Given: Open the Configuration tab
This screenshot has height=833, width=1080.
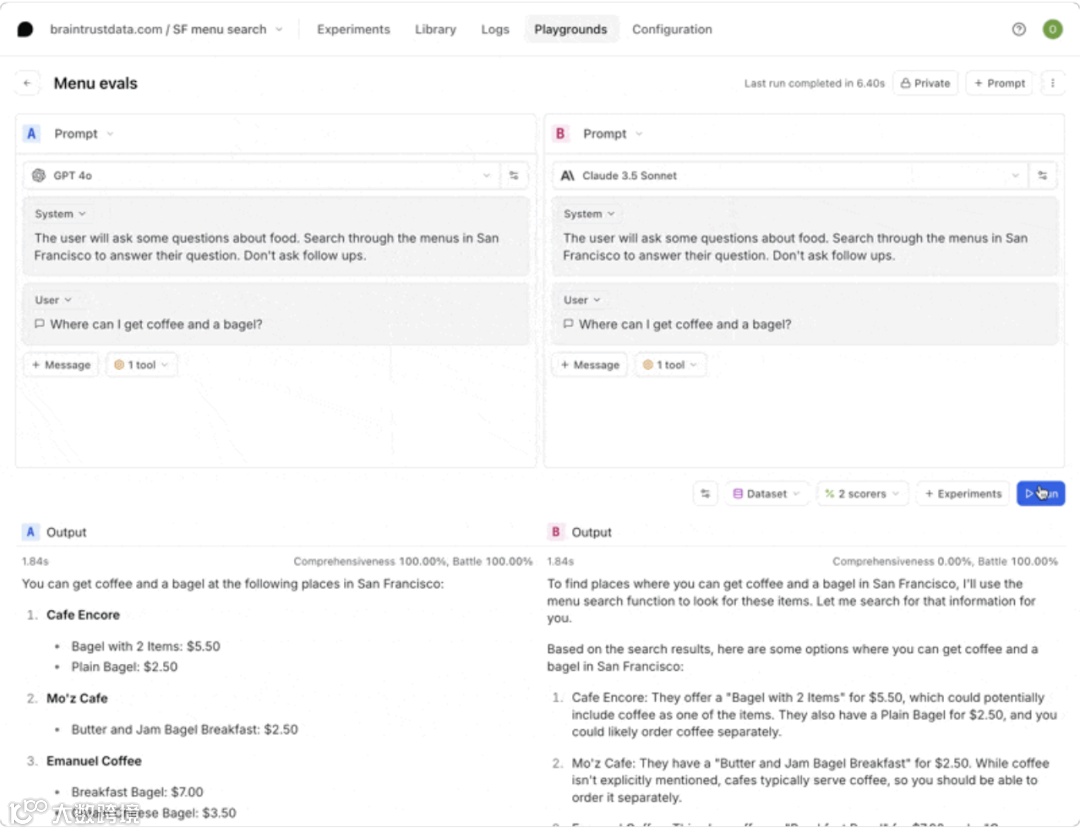Looking at the screenshot, I should pos(672,30).
